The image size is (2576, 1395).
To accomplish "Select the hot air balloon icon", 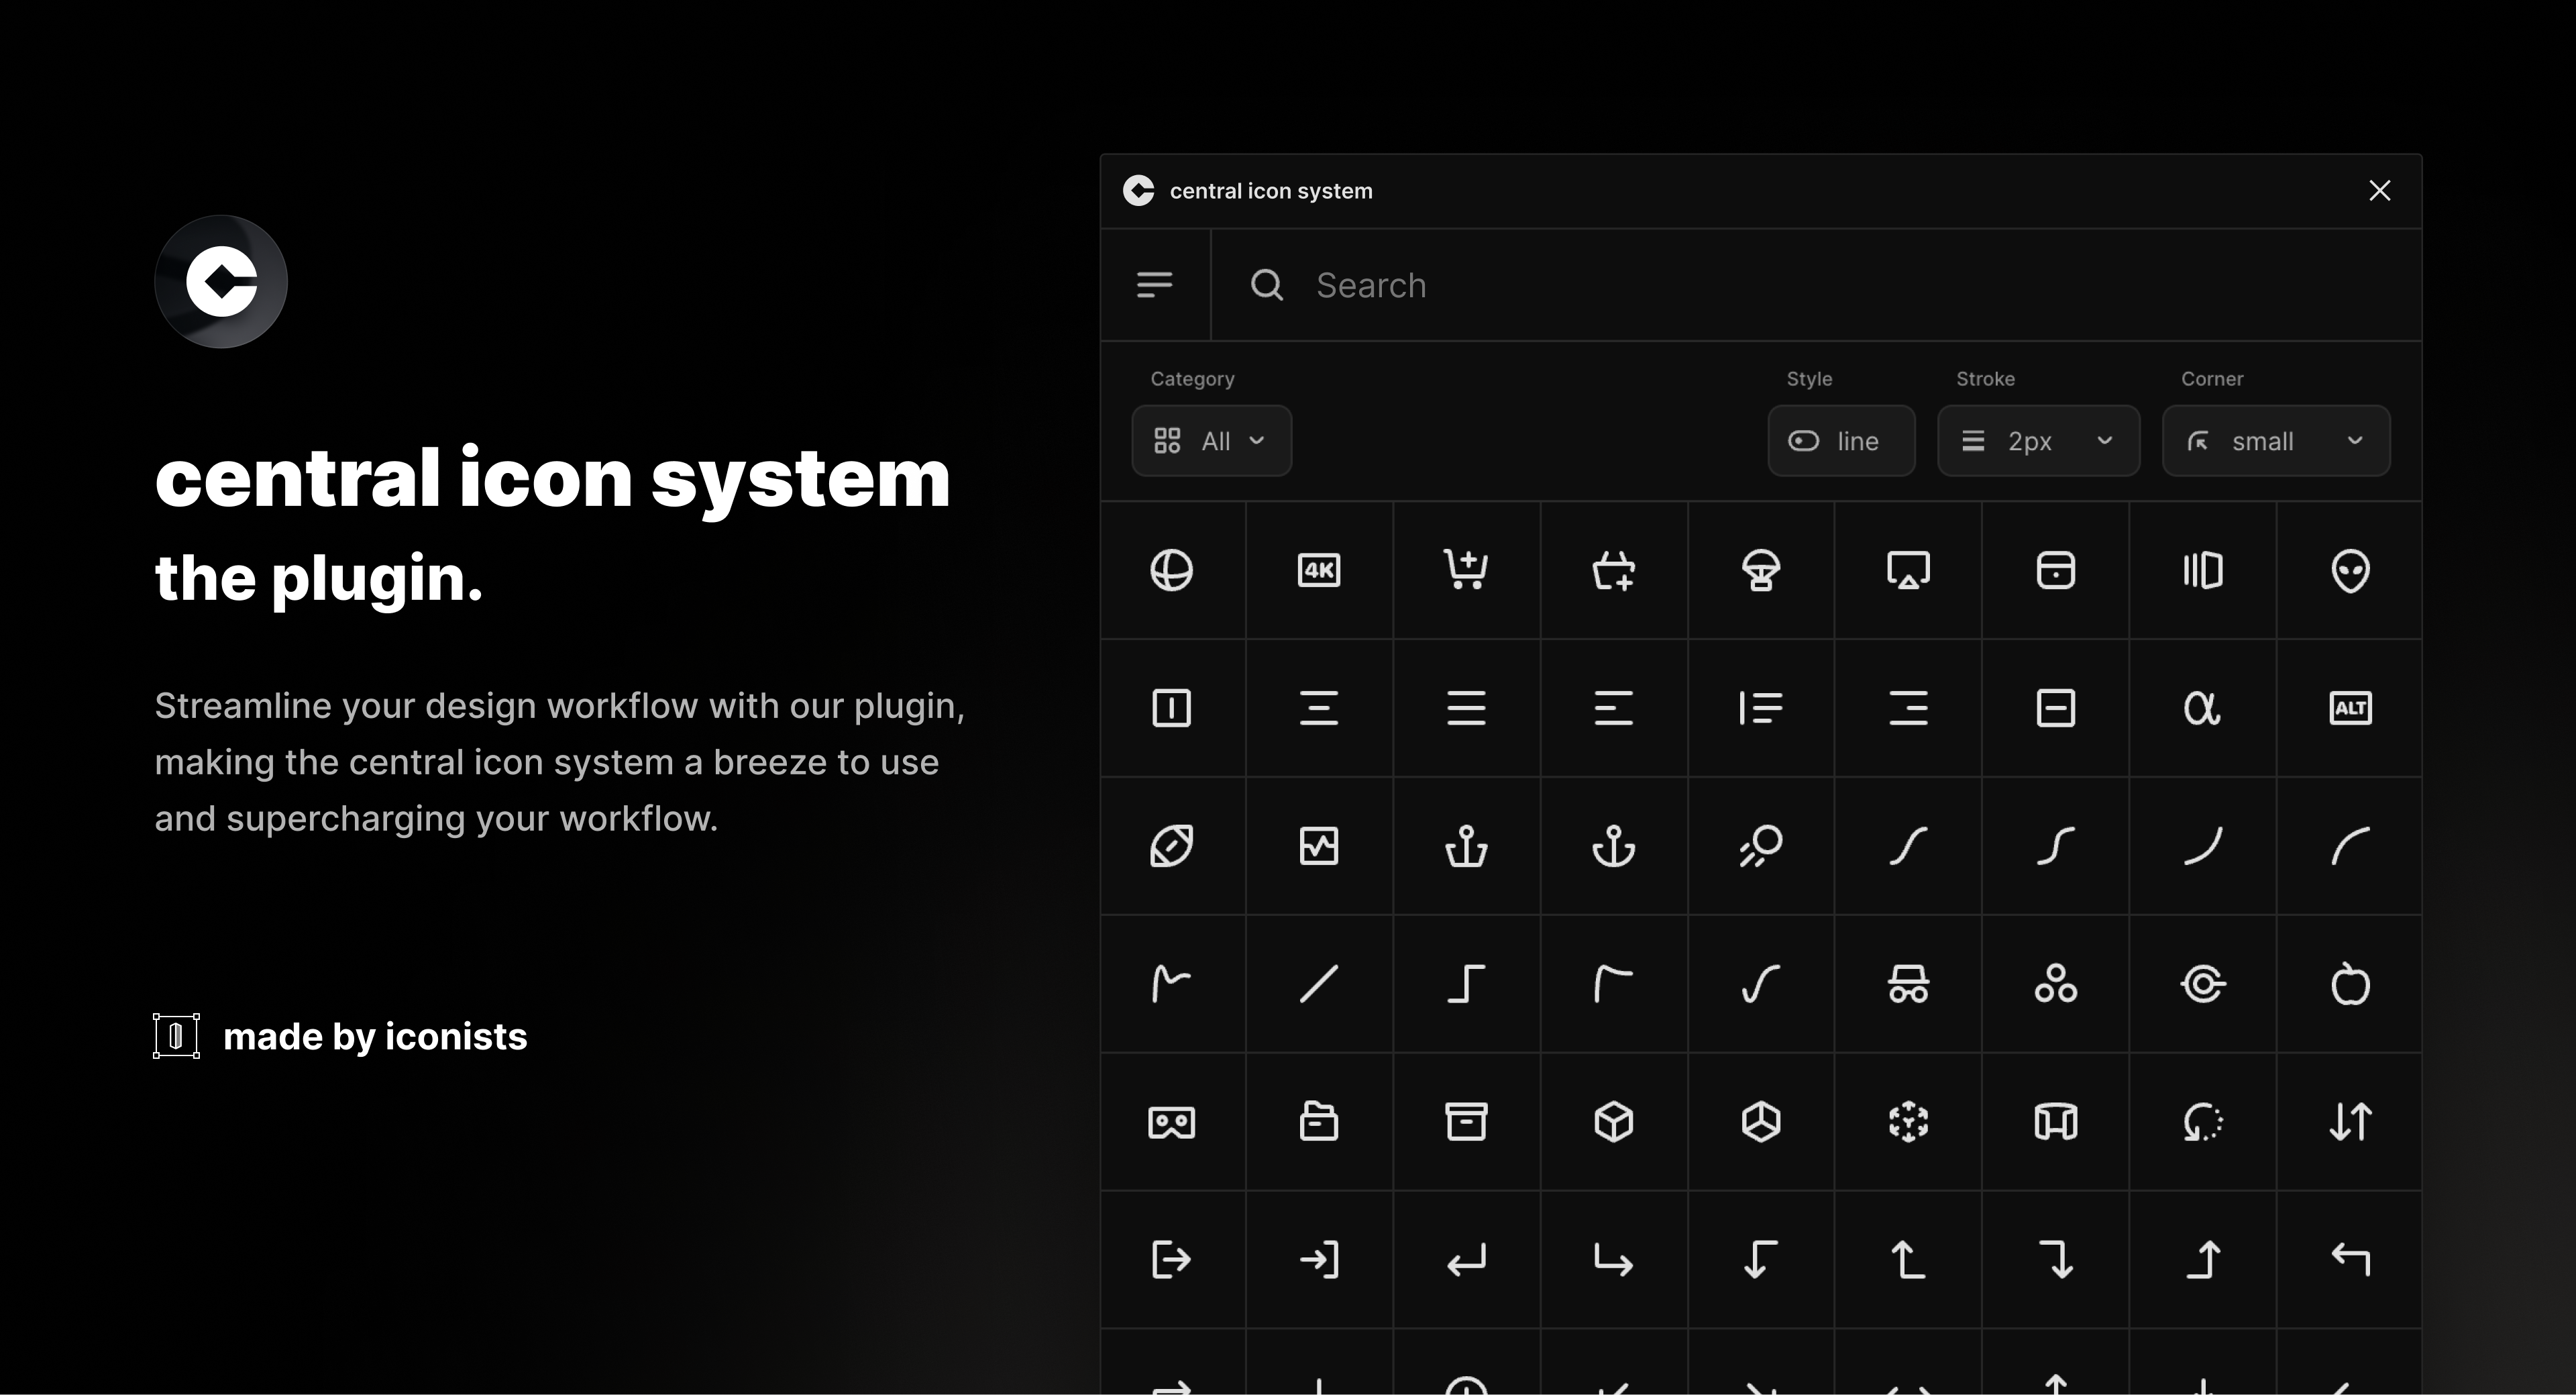I will point(1760,570).
